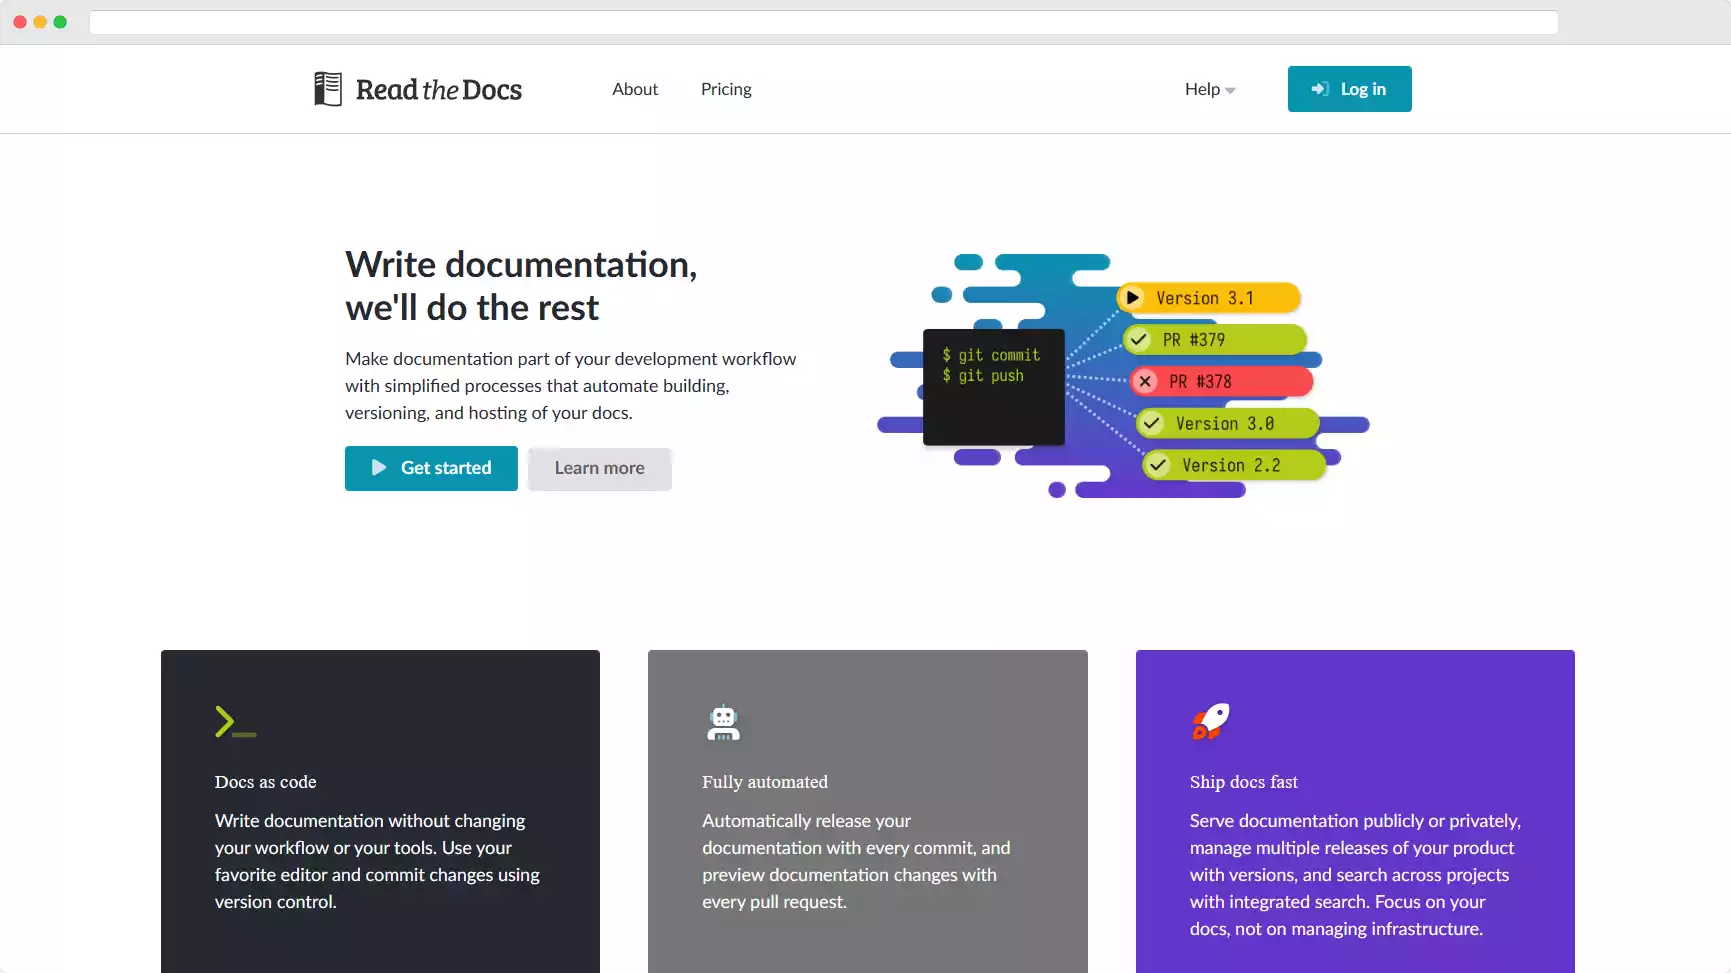
Task: Open the Help dropdown menu
Action: tap(1202, 89)
